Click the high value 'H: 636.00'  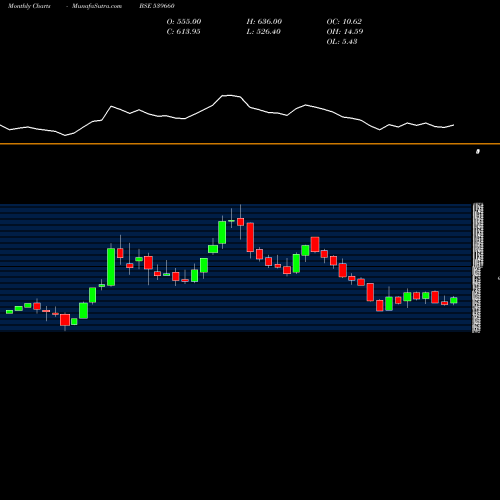point(264,21)
